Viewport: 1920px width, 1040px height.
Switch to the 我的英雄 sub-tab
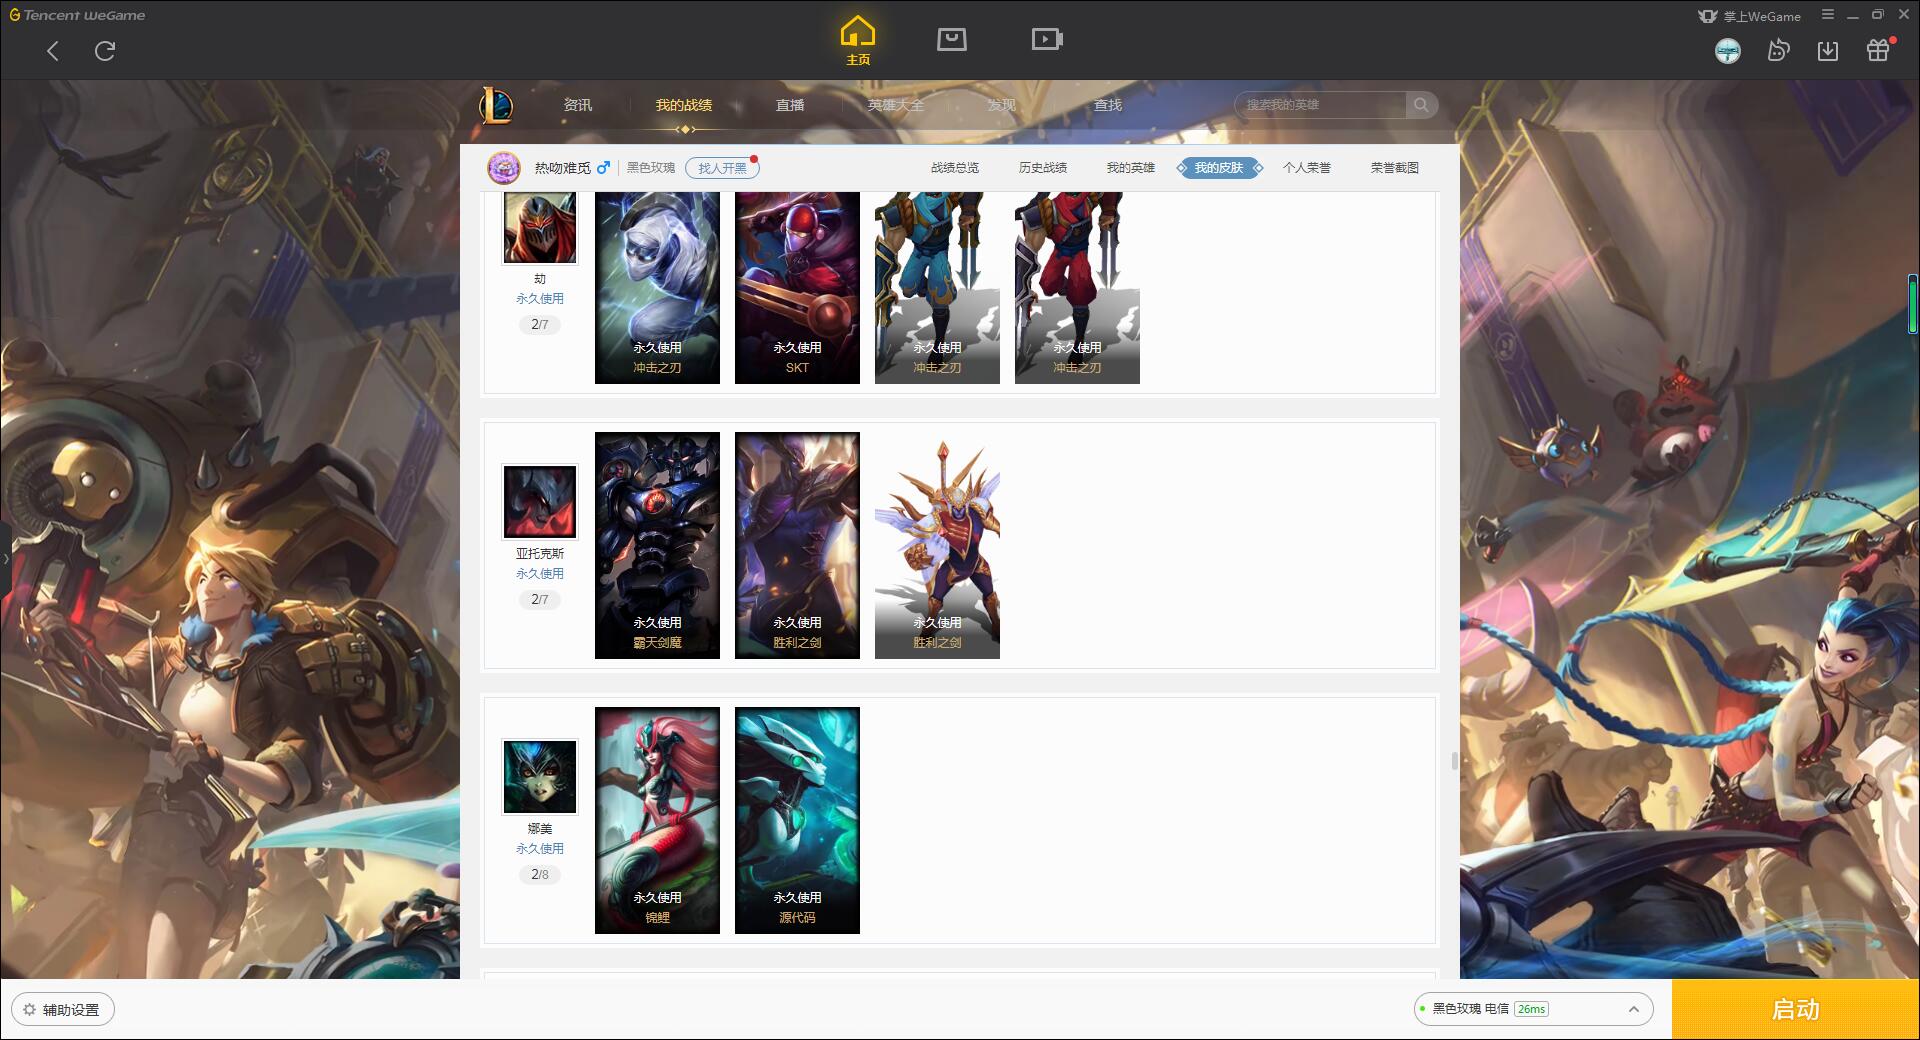click(x=1131, y=168)
